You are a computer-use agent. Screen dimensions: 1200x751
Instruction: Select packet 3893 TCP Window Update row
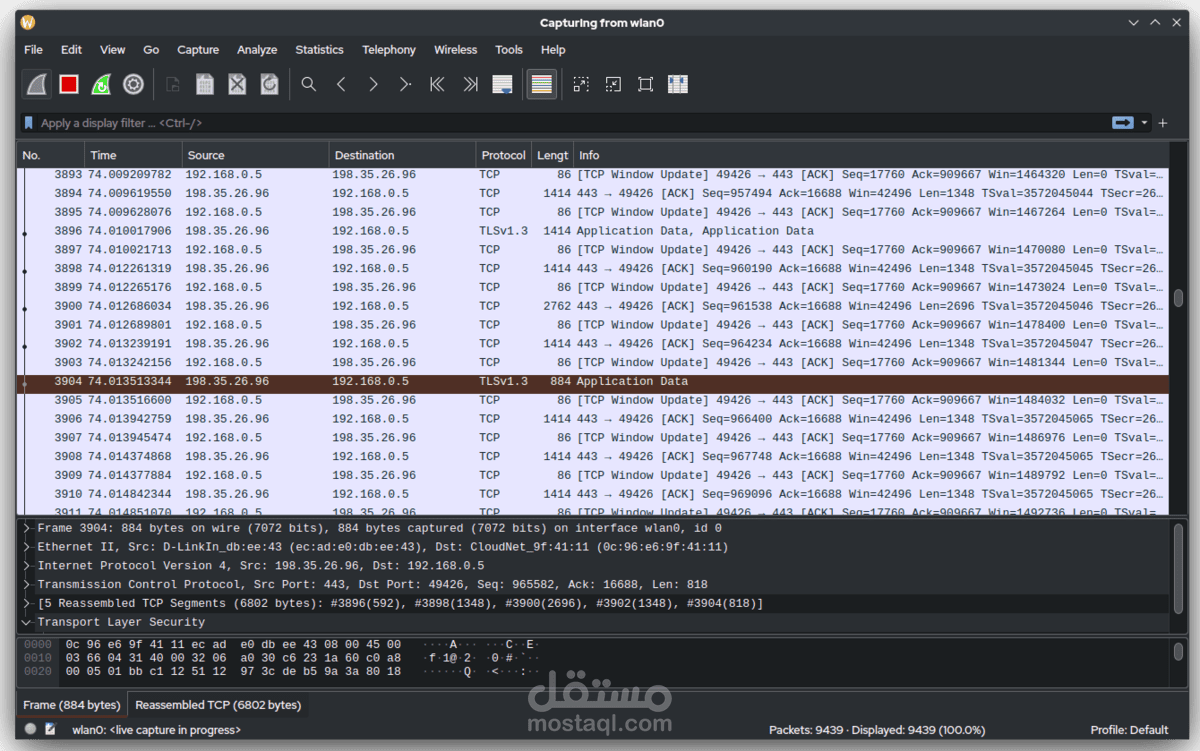[592, 174]
